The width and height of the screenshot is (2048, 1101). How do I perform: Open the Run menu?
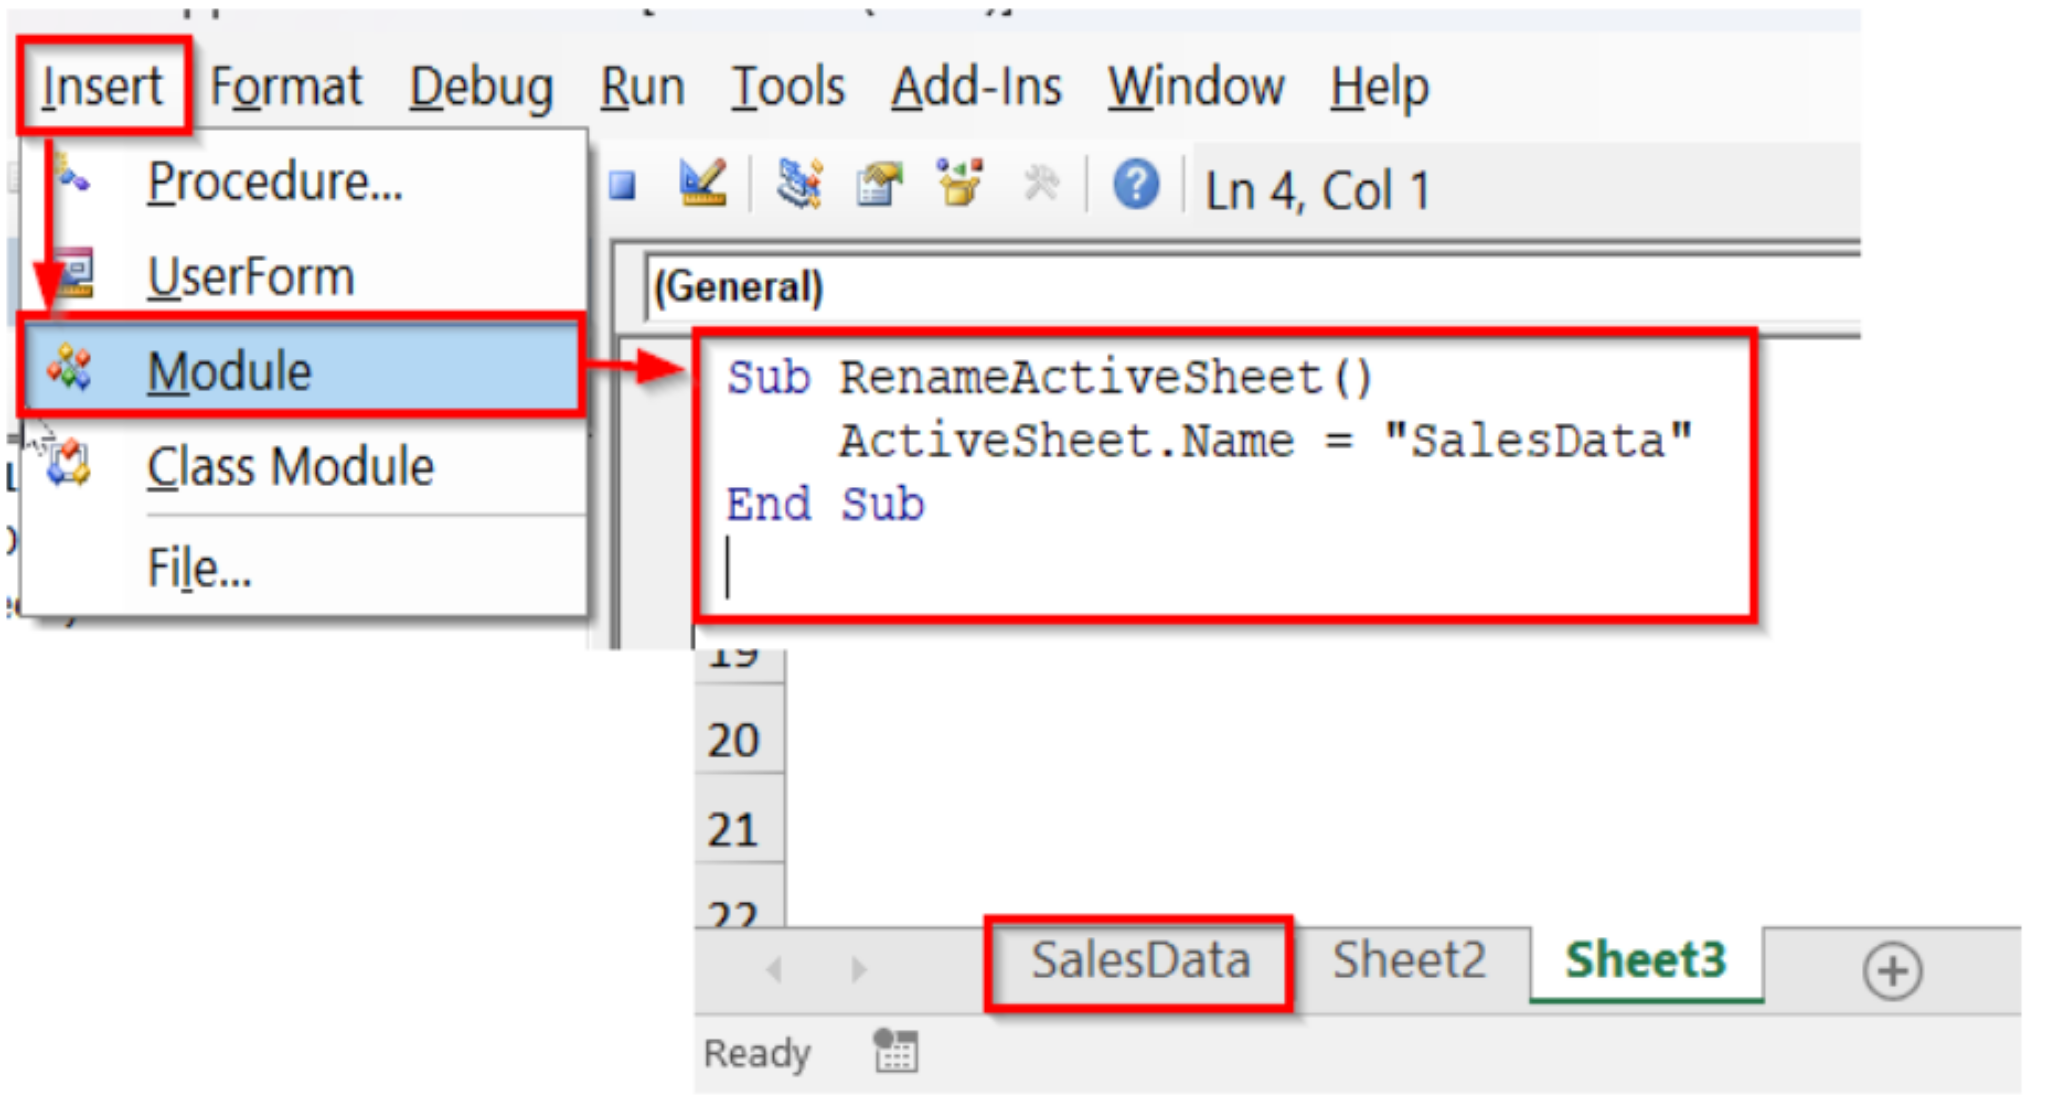pyautogui.click(x=641, y=85)
